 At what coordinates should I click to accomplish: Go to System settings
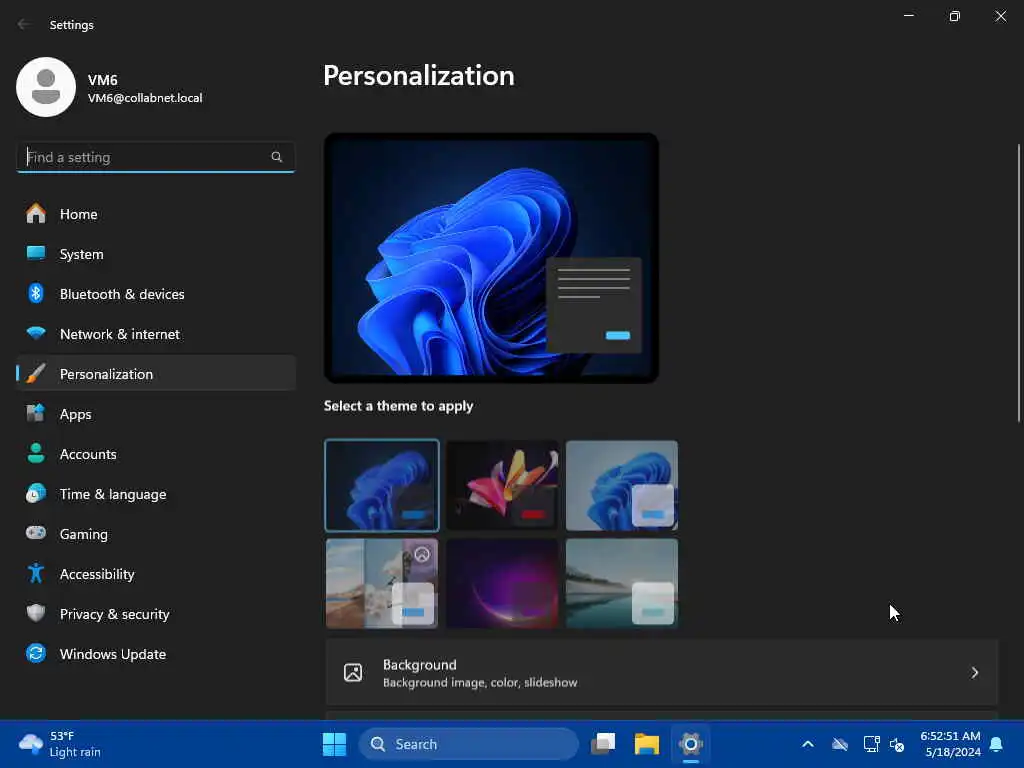pyautogui.click(x=155, y=253)
